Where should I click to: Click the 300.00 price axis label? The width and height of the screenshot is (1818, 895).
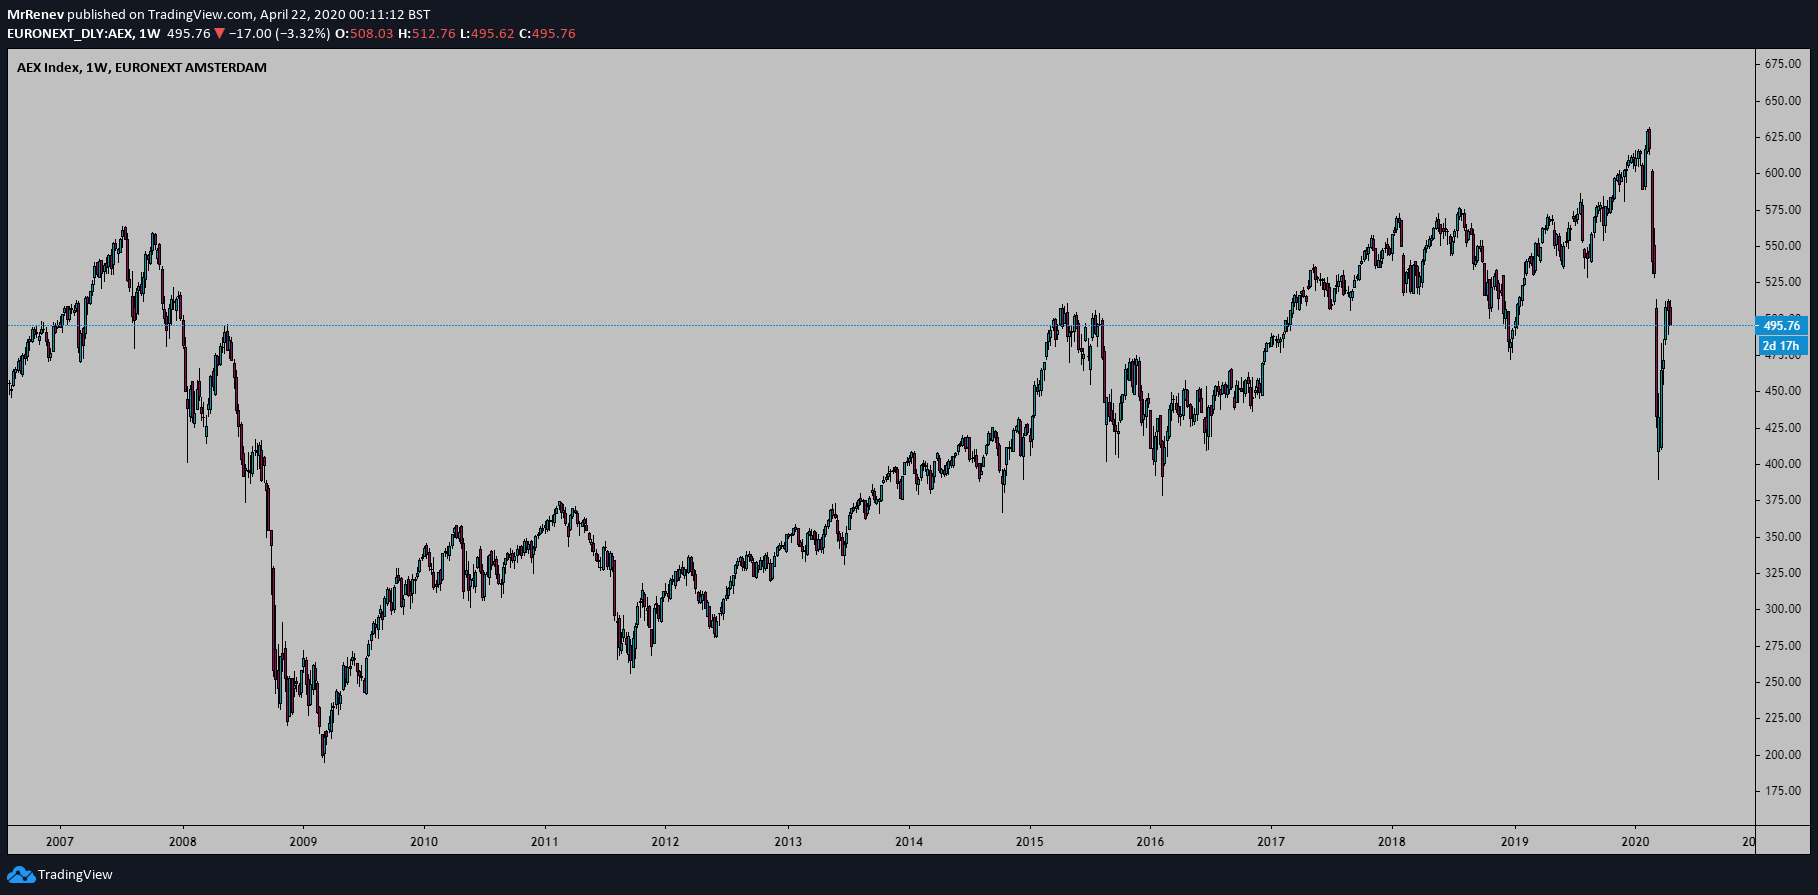1783,609
